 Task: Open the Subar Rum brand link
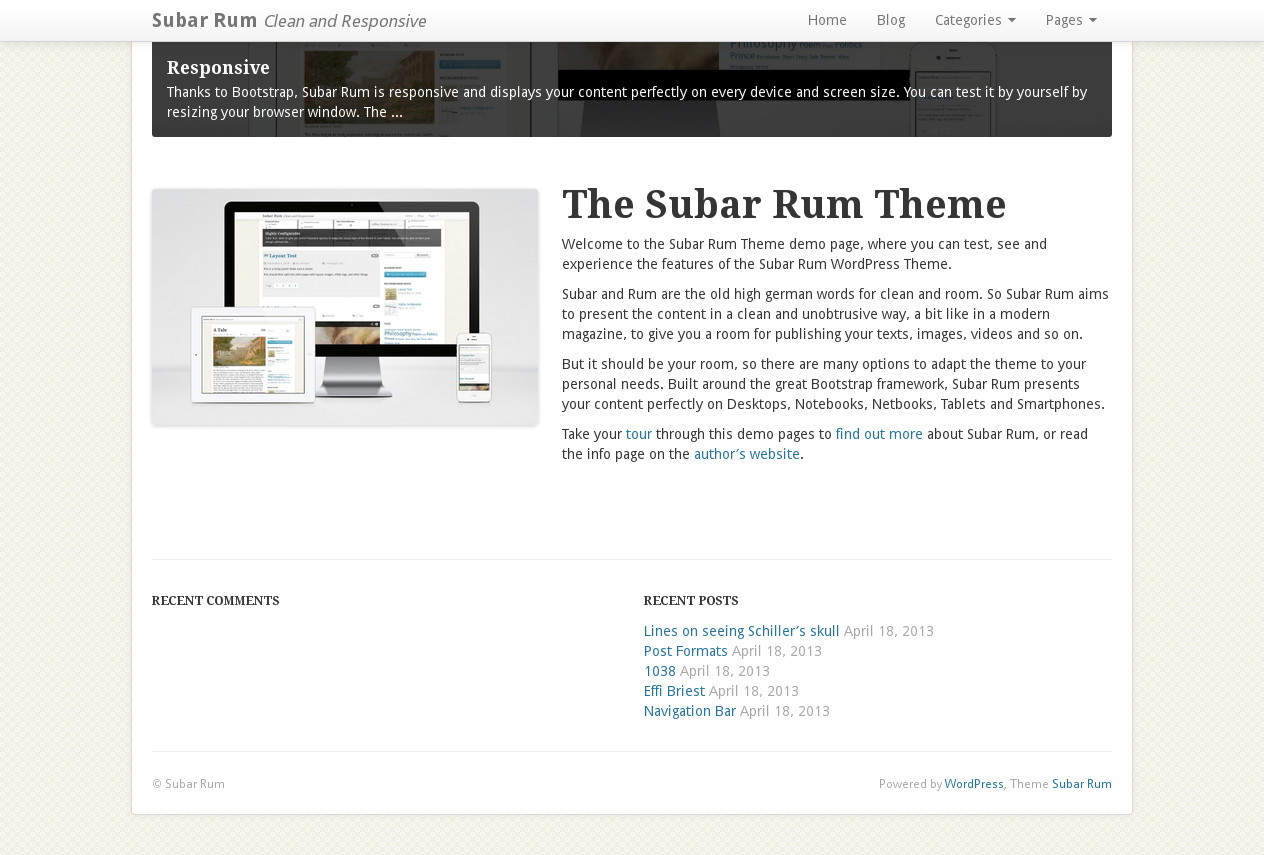coord(204,20)
